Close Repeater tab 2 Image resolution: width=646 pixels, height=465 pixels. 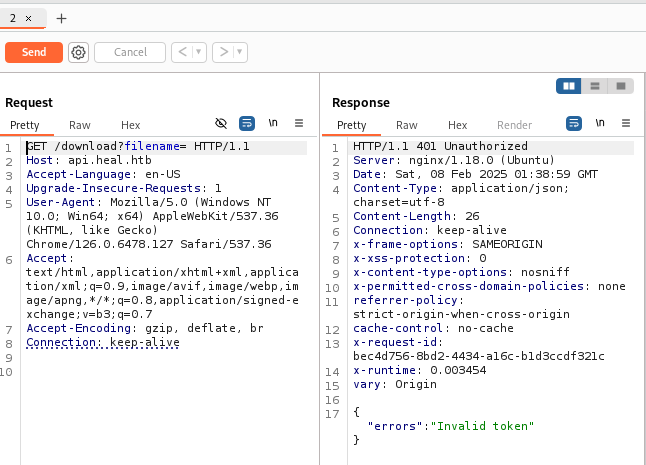click(x=28, y=18)
